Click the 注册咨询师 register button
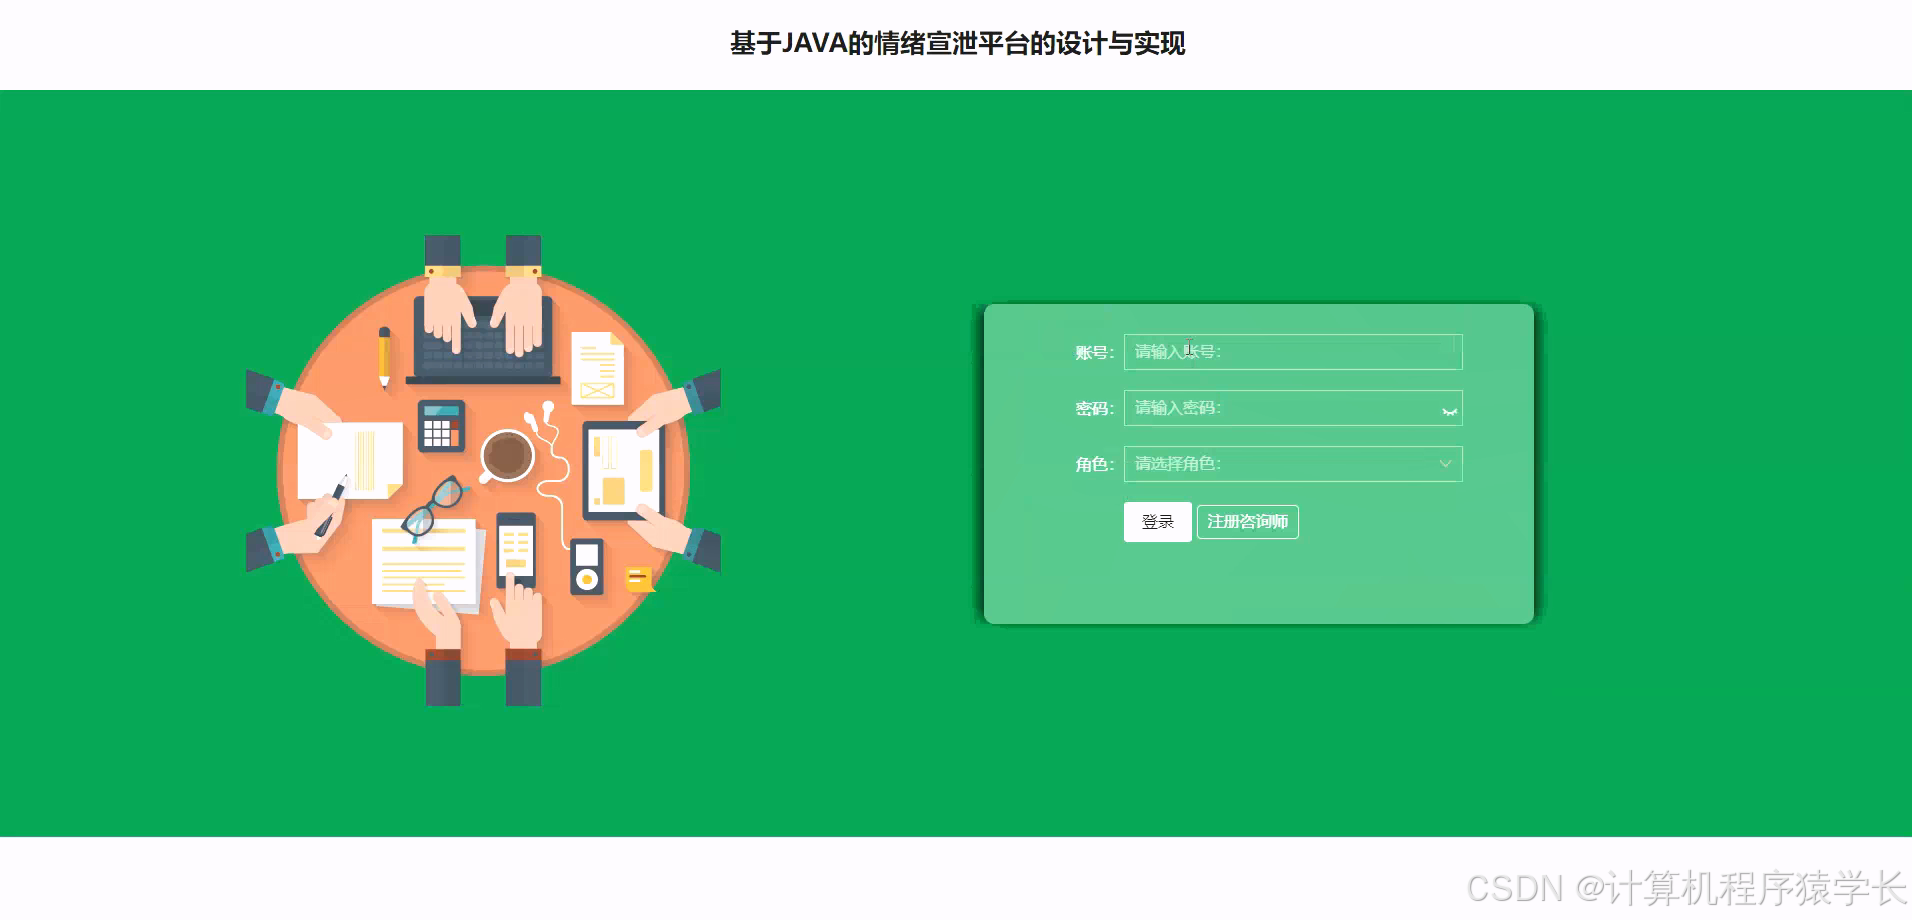The height and width of the screenshot is (920, 1912). tap(1247, 522)
